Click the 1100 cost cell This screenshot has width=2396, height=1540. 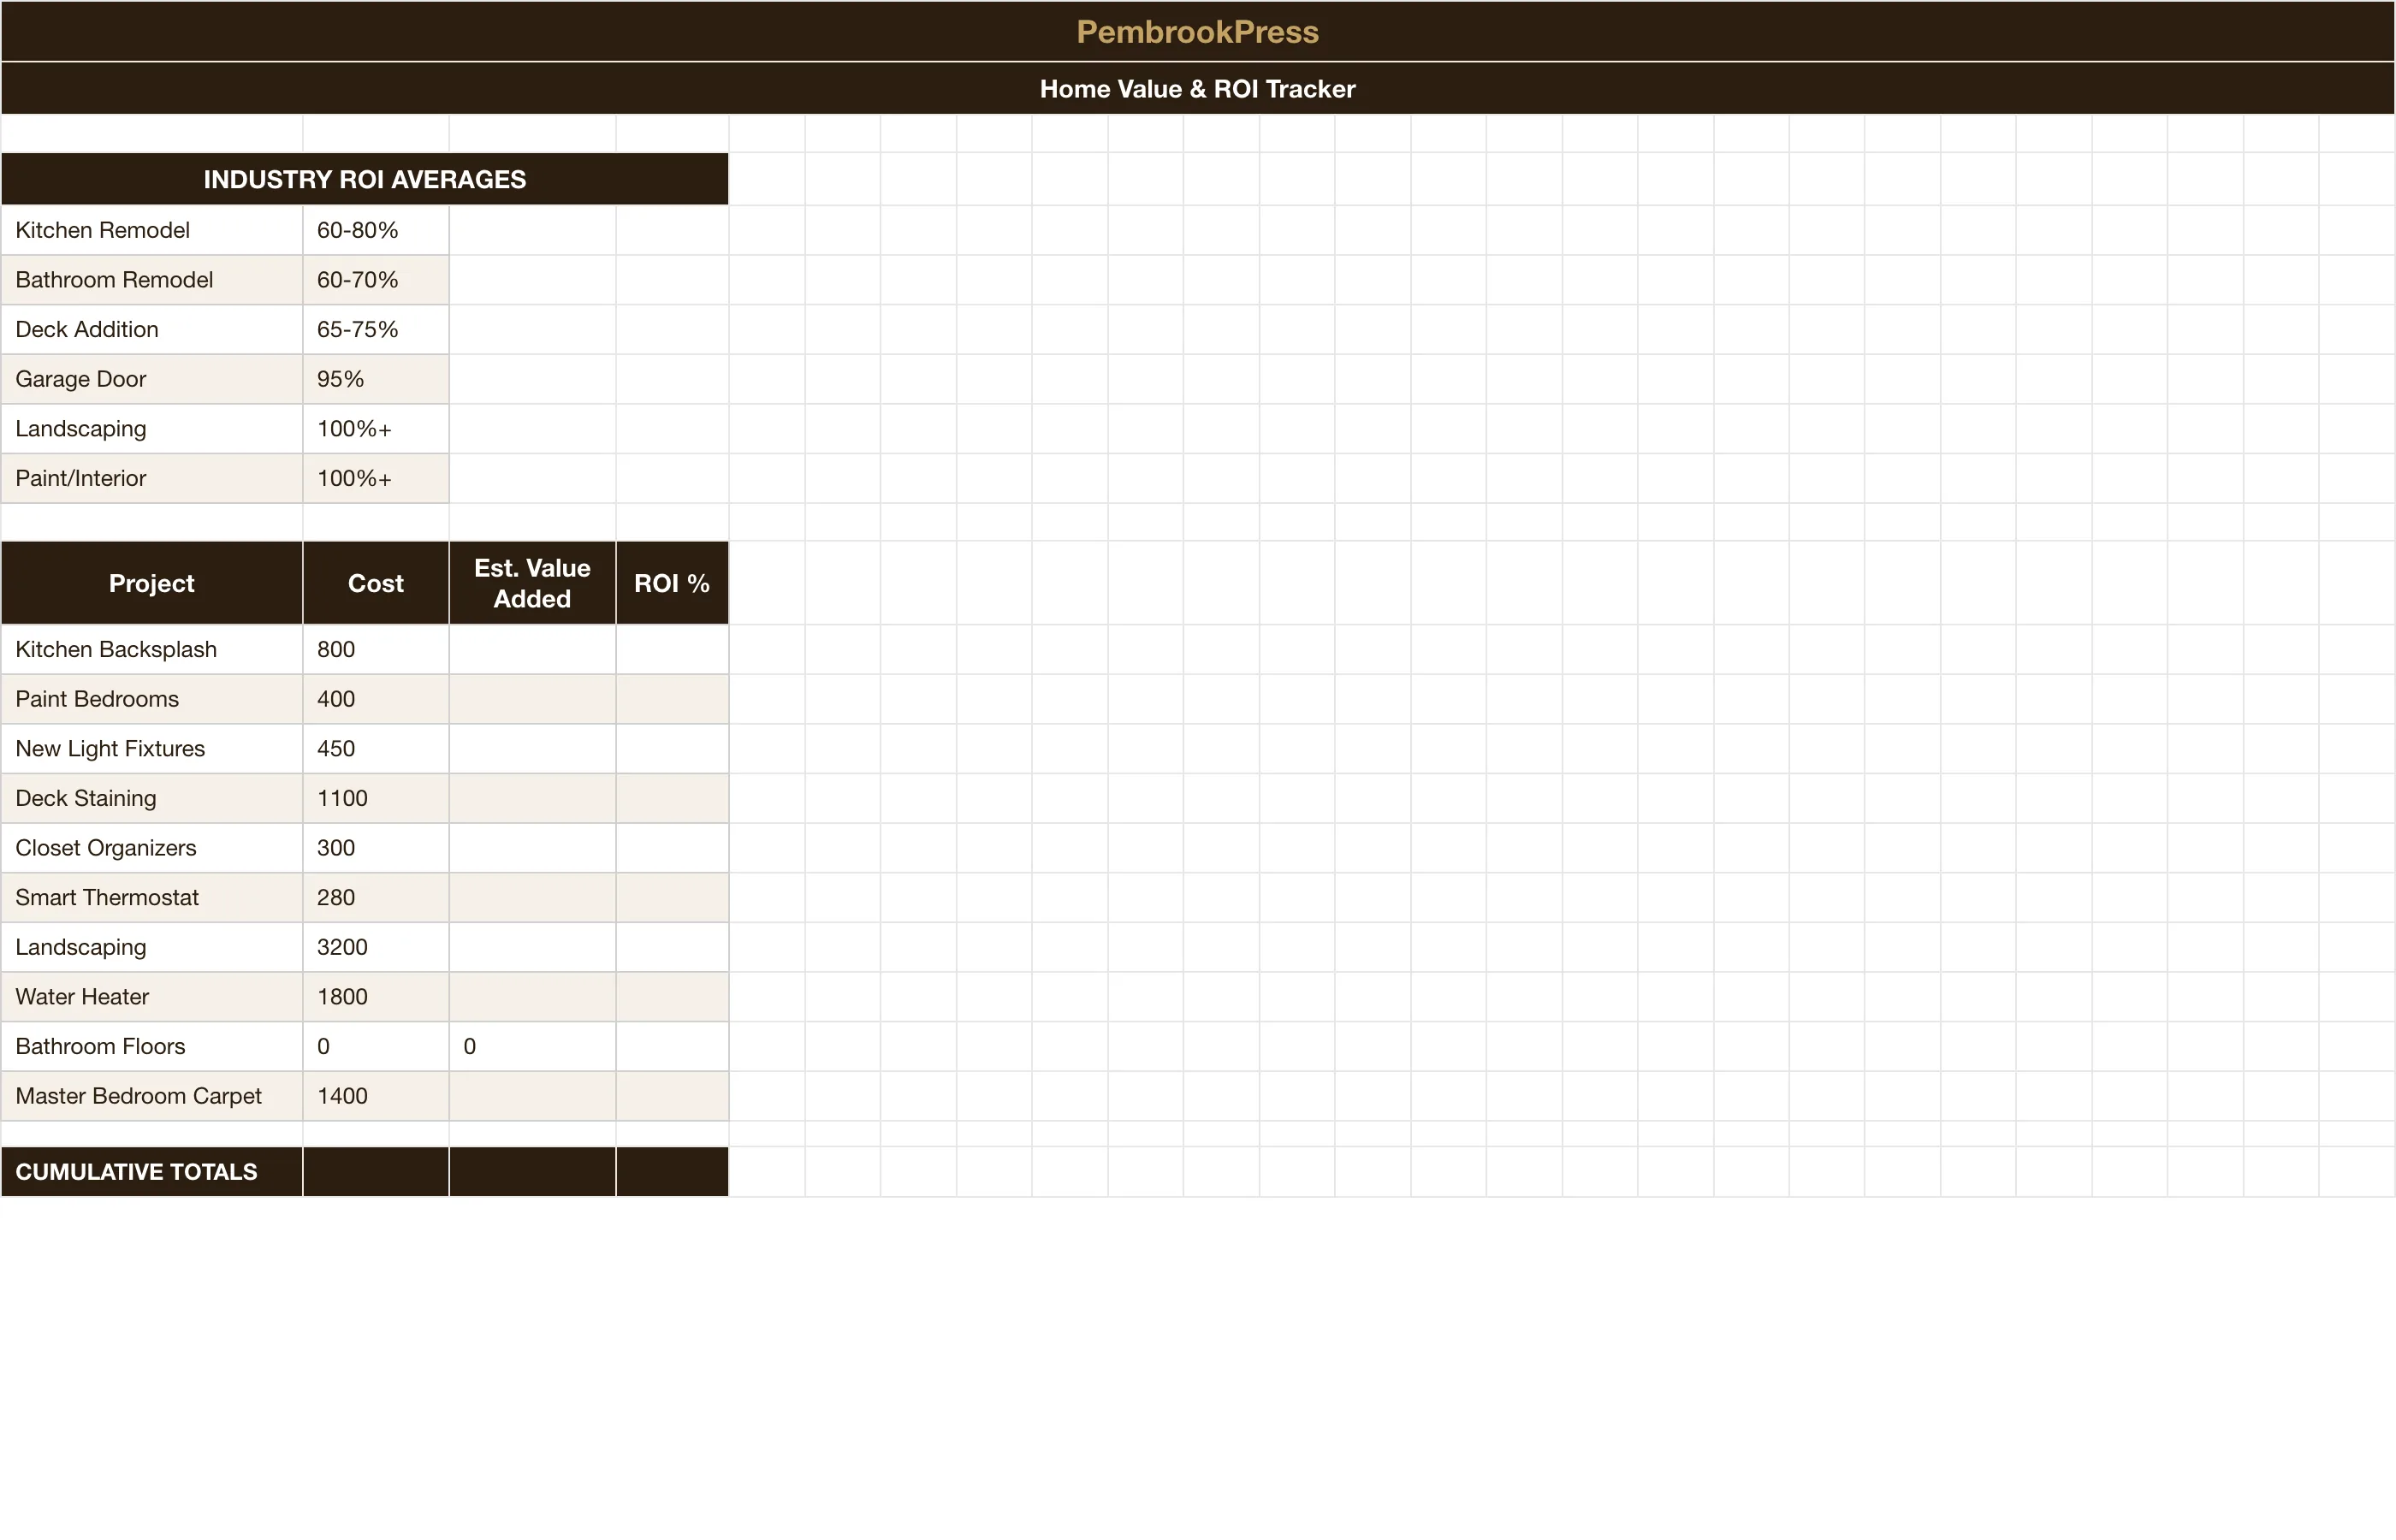tap(376, 798)
